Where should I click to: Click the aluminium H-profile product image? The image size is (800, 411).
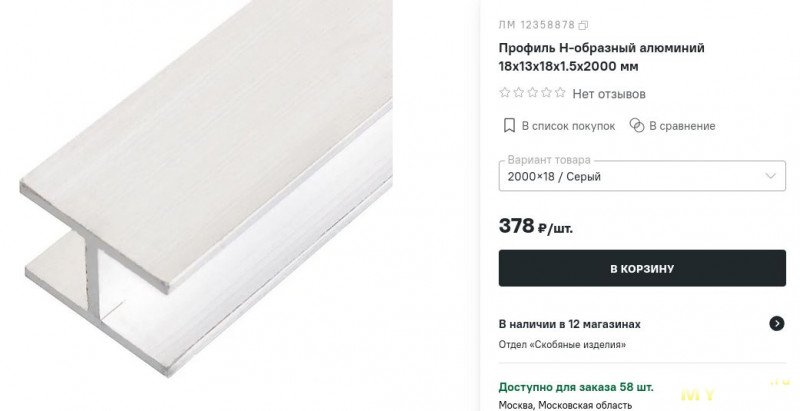click(x=206, y=189)
